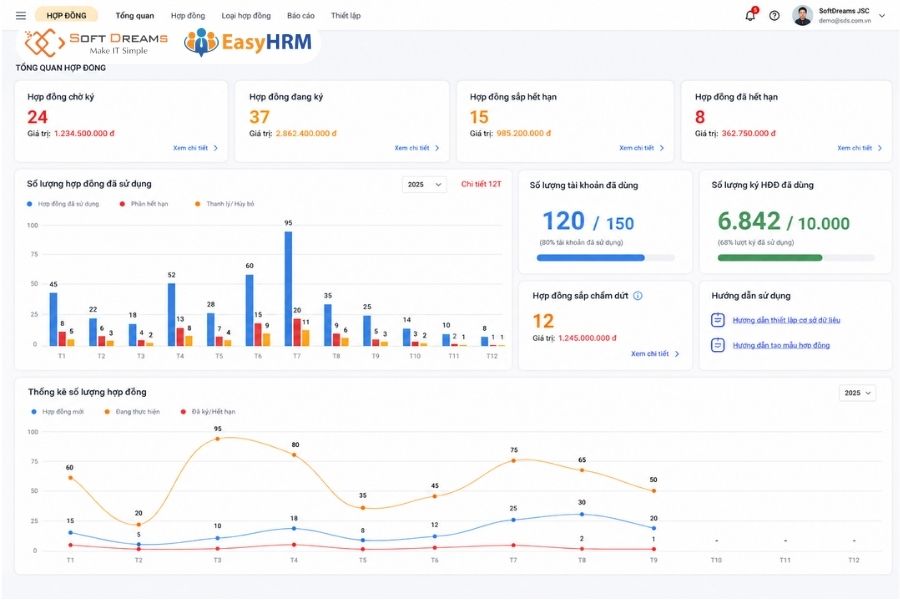This screenshot has height=600, width=900.
Task: Toggle Đang thực hiện legend series
Action: tap(132, 412)
